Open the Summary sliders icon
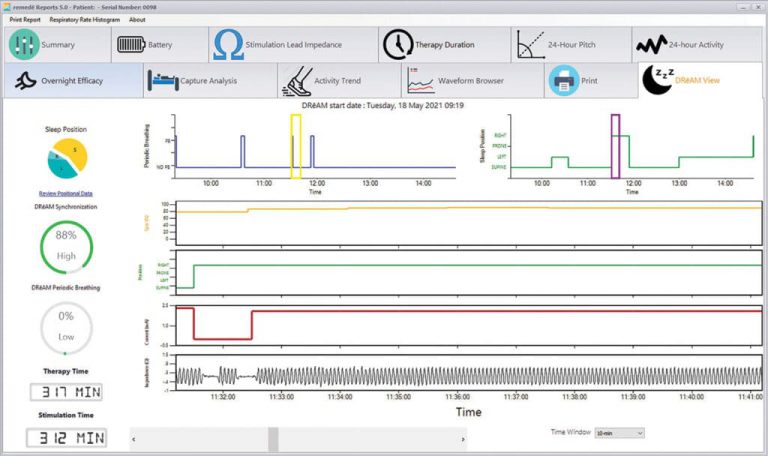The image size is (768, 456). coord(24,45)
